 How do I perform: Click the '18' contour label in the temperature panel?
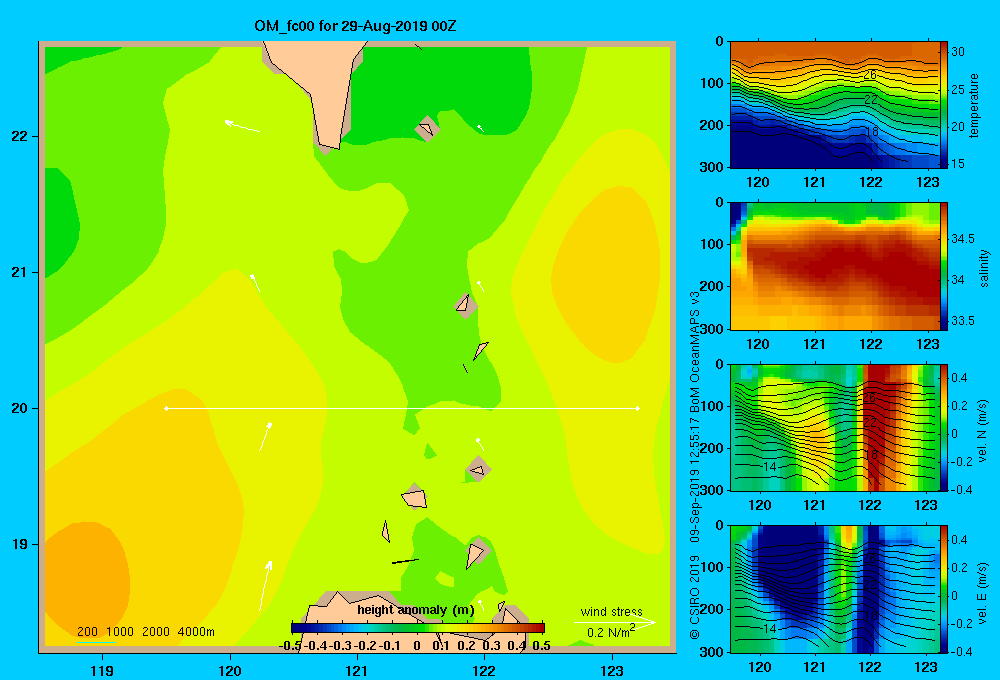coord(872,132)
